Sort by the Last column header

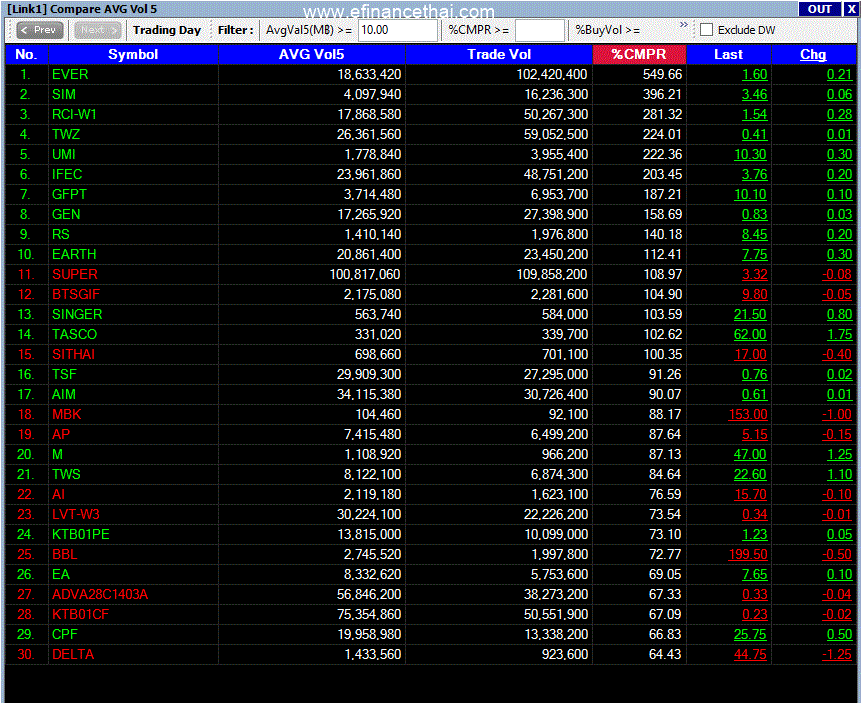(x=728, y=54)
